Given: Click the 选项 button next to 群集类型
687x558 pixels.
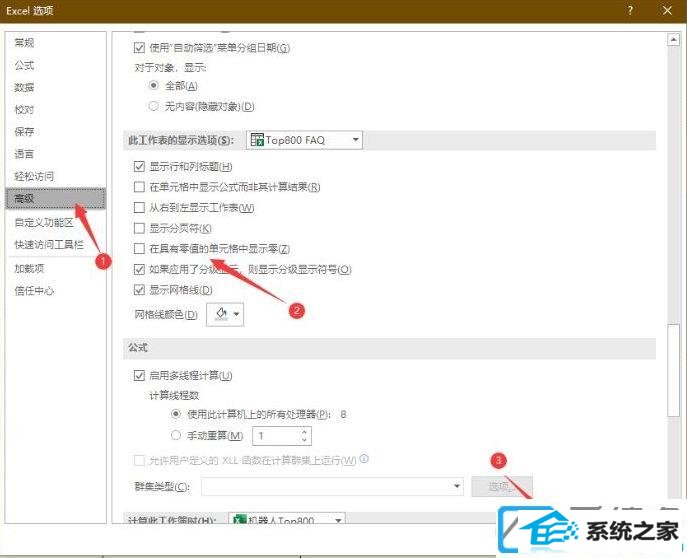Looking at the screenshot, I should pyautogui.click(x=502, y=486).
